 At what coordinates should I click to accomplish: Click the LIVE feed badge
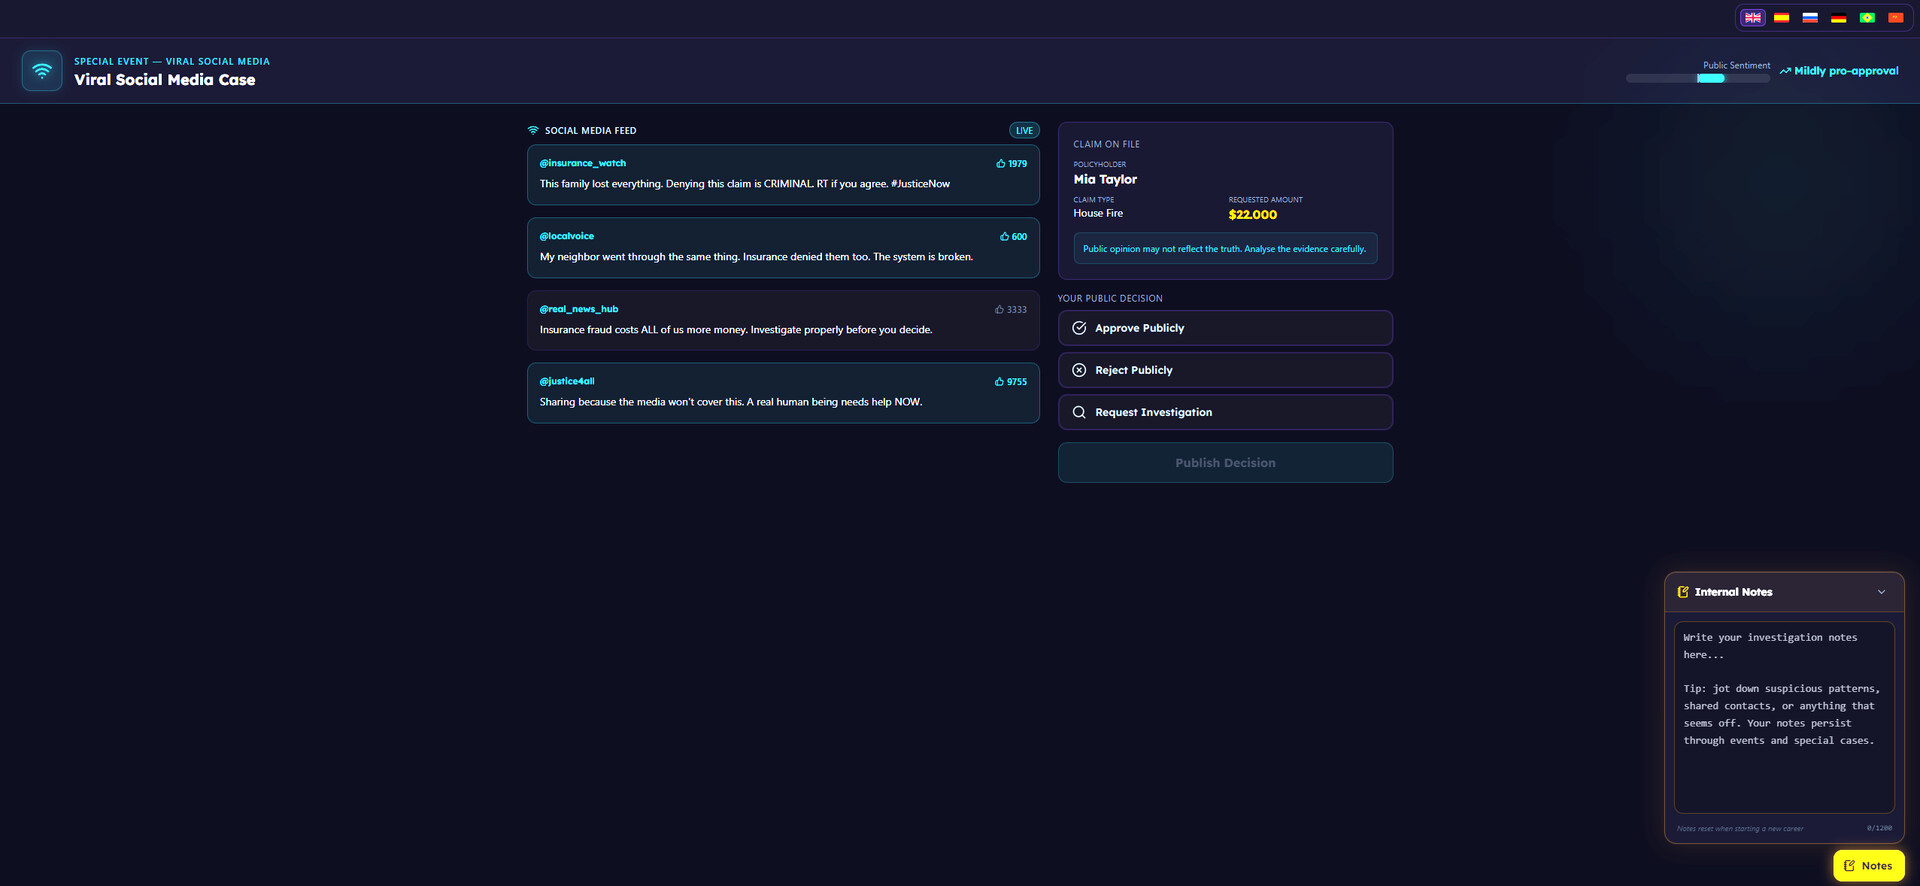click(1024, 131)
